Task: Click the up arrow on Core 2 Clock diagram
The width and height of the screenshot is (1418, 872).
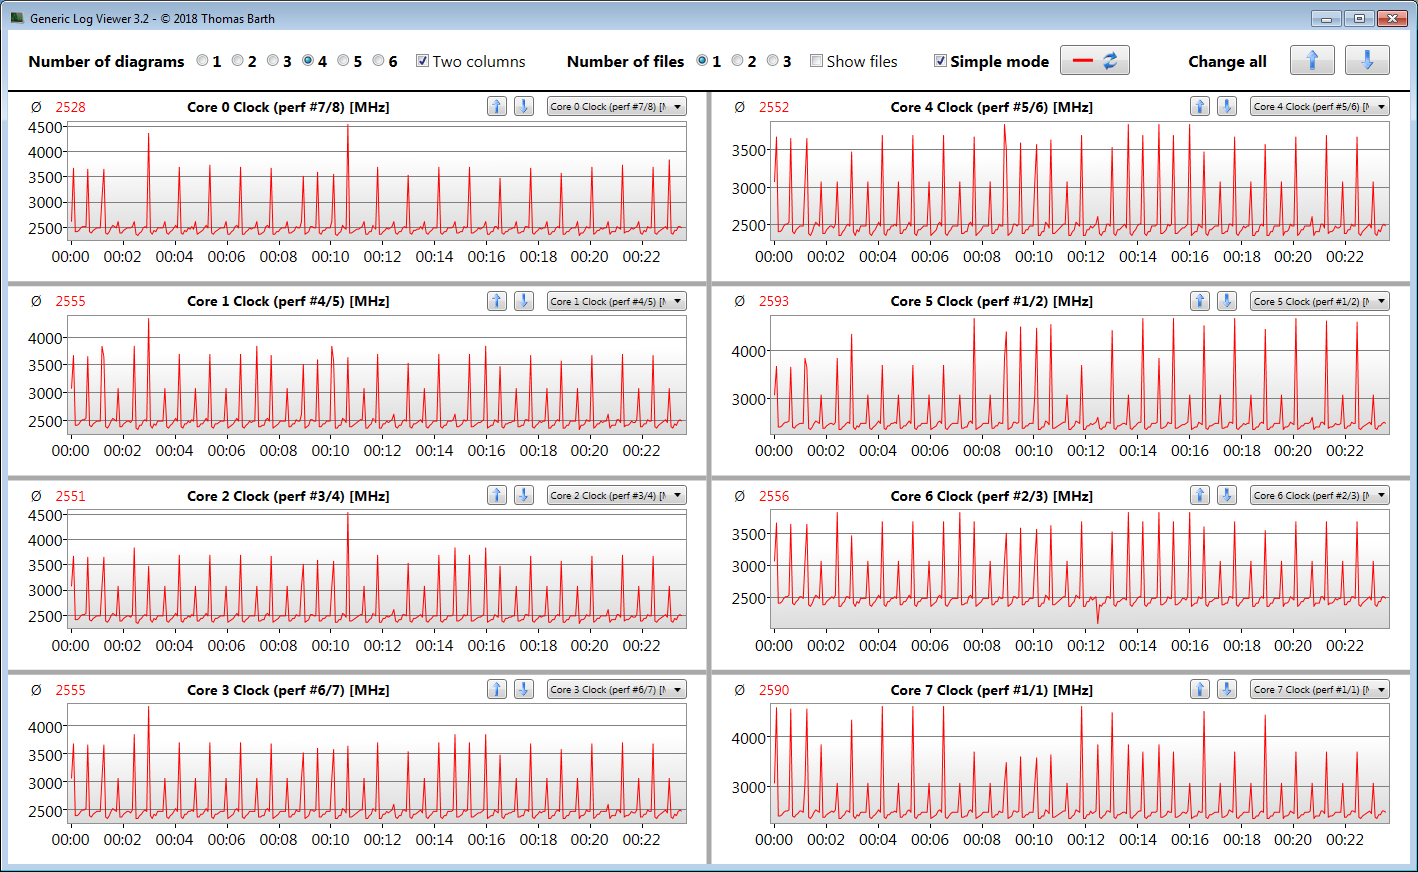Action: 497,495
